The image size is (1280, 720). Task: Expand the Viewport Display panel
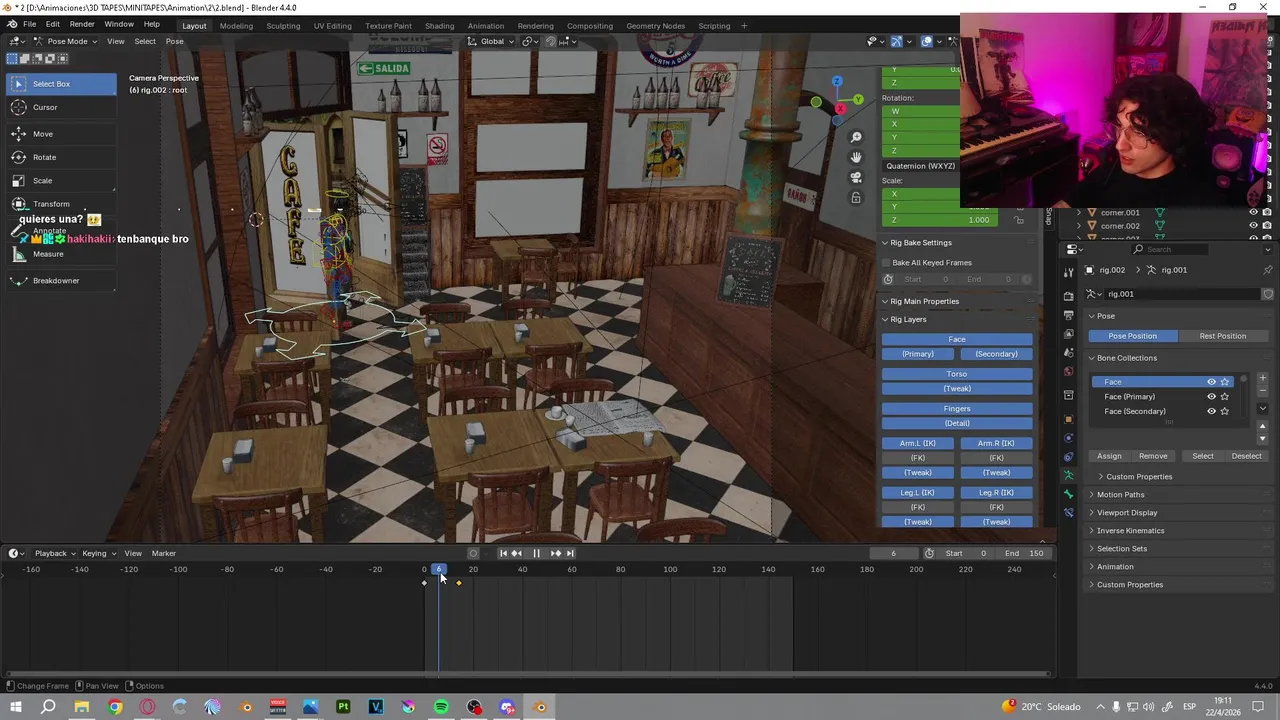tap(1127, 513)
